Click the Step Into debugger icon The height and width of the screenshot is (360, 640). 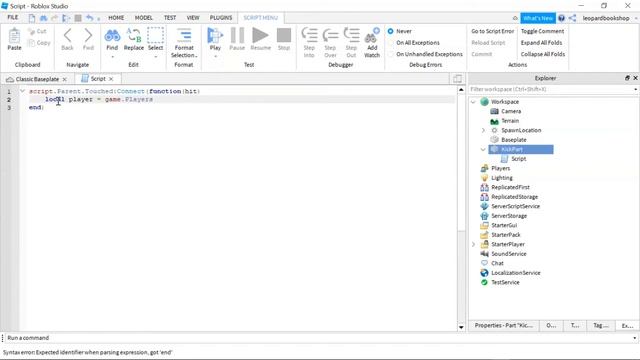pos(309,36)
